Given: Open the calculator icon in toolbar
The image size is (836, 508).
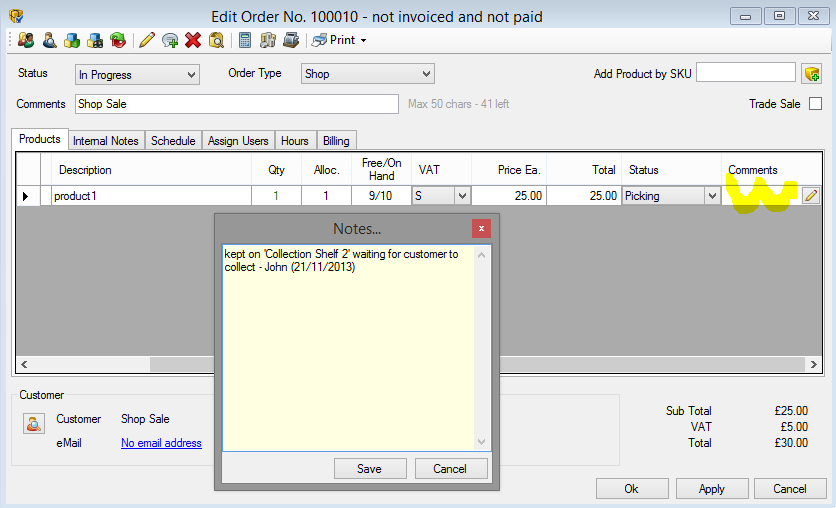Looking at the screenshot, I should point(244,40).
